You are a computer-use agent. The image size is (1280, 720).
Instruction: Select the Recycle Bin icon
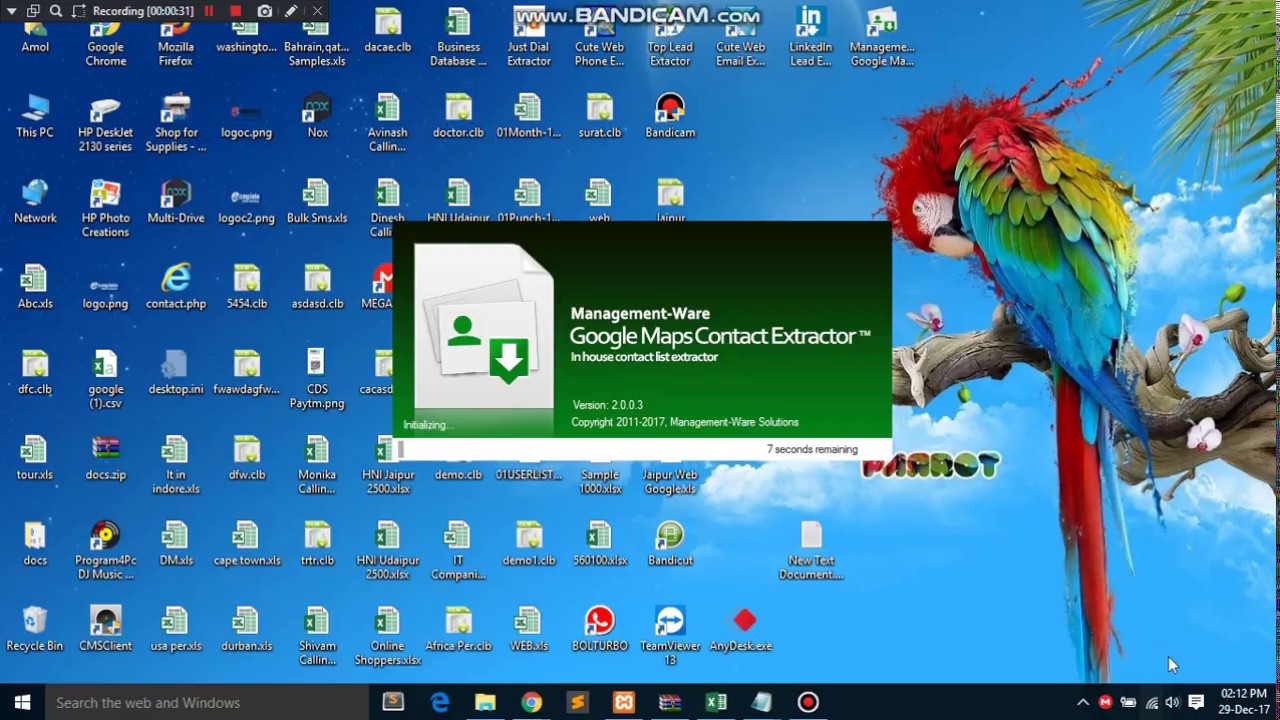(x=35, y=630)
